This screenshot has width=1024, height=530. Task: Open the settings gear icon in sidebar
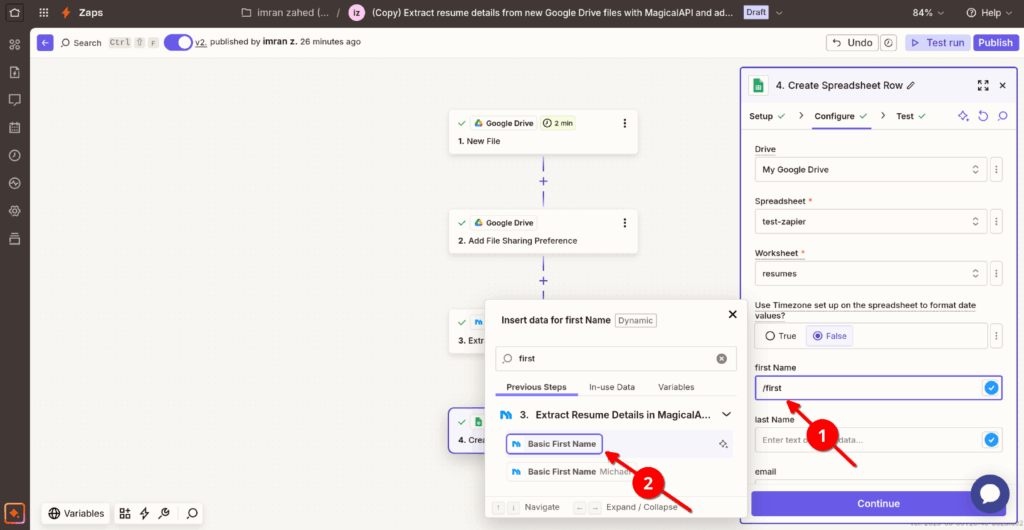(14, 211)
